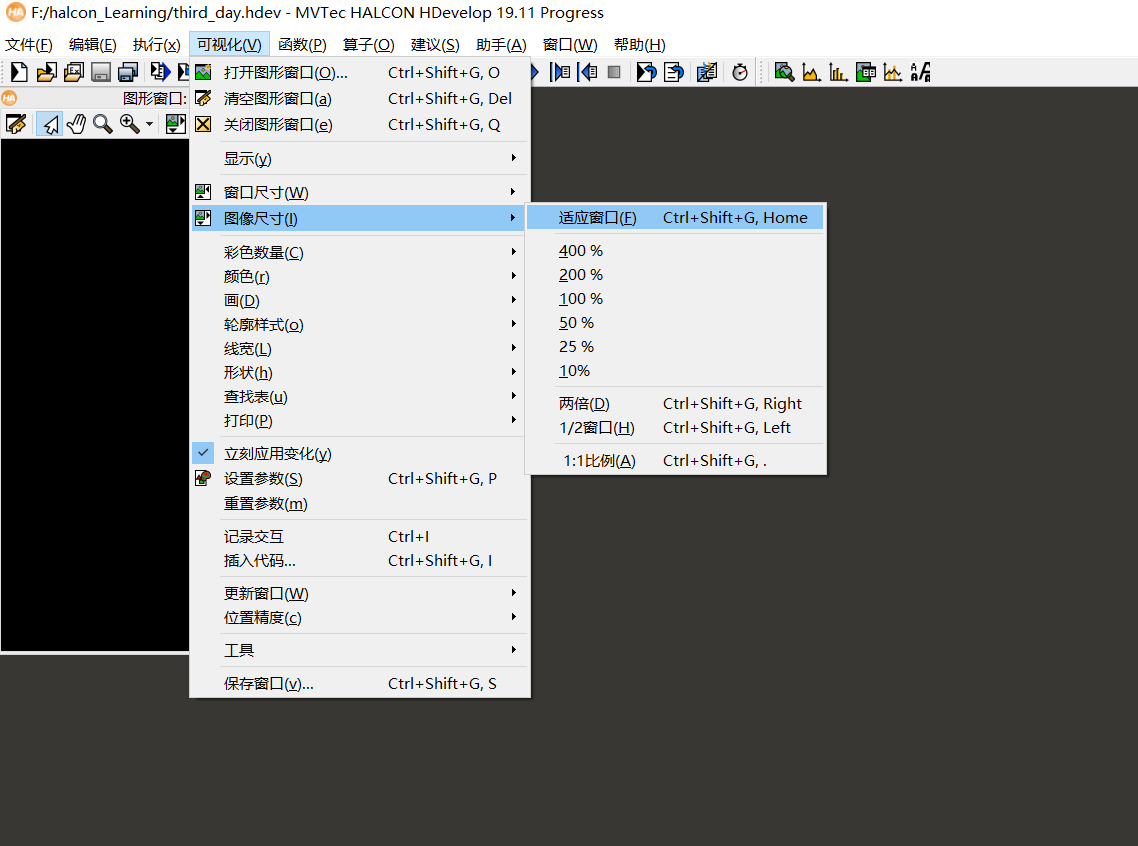1138x846 pixels.
Task: Open the Line Profile icon
Action: pyautogui.click(x=893, y=72)
